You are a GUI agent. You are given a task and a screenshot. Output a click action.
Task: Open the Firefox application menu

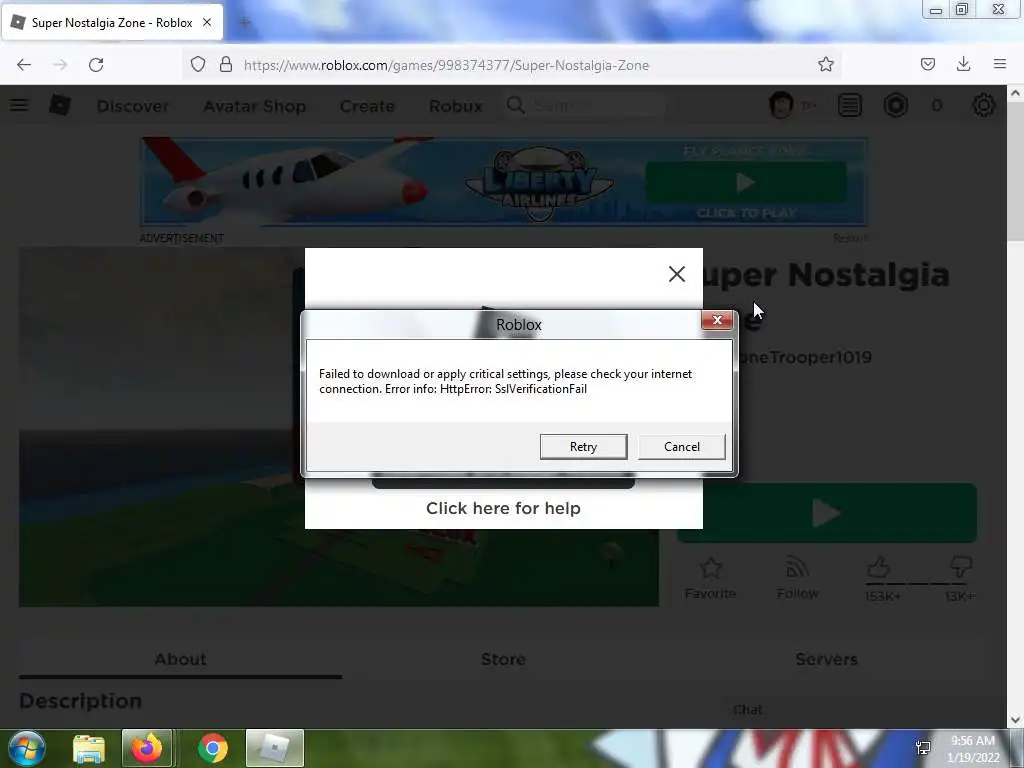click(x=999, y=65)
